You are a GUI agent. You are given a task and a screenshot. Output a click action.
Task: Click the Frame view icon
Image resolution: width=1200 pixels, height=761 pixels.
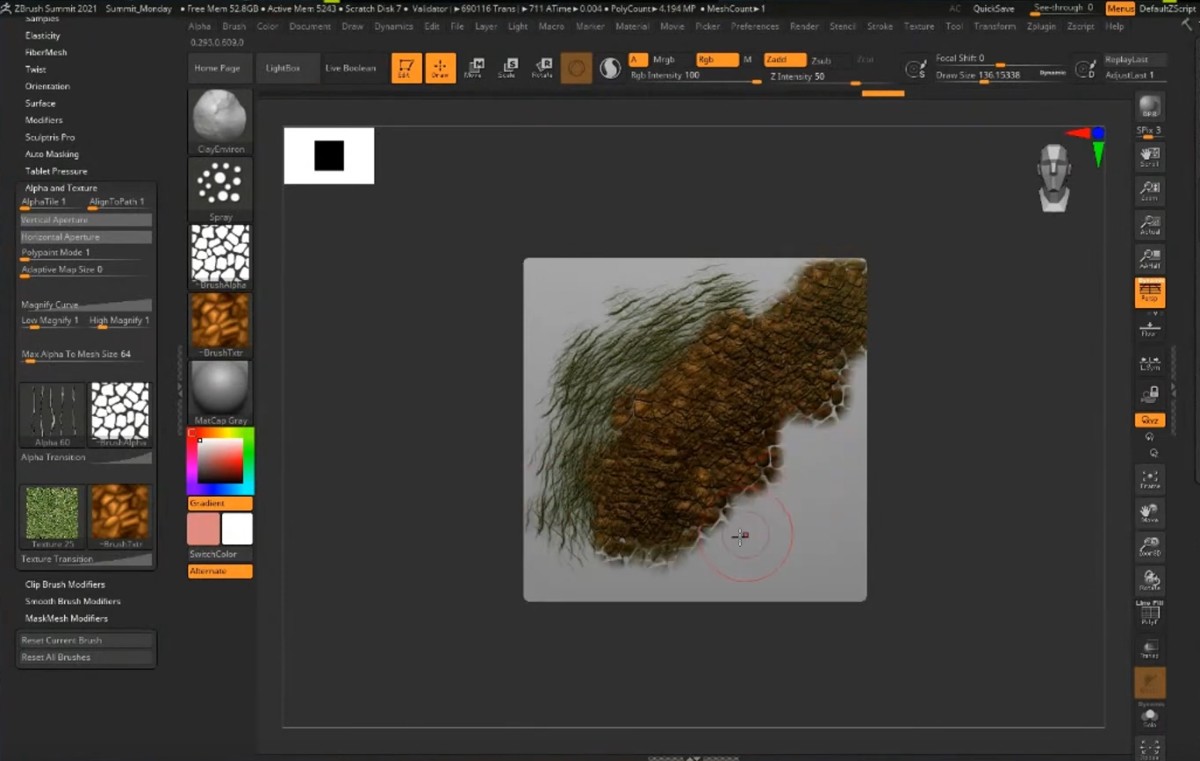click(1149, 479)
